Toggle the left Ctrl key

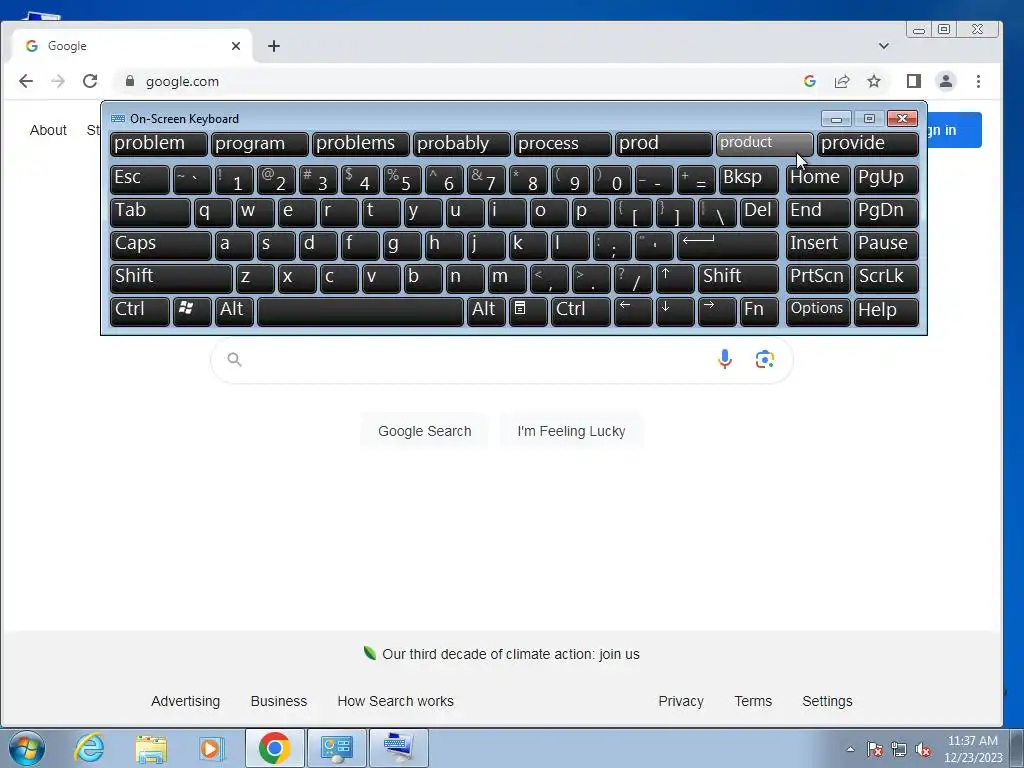pyautogui.click(x=140, y=311)
